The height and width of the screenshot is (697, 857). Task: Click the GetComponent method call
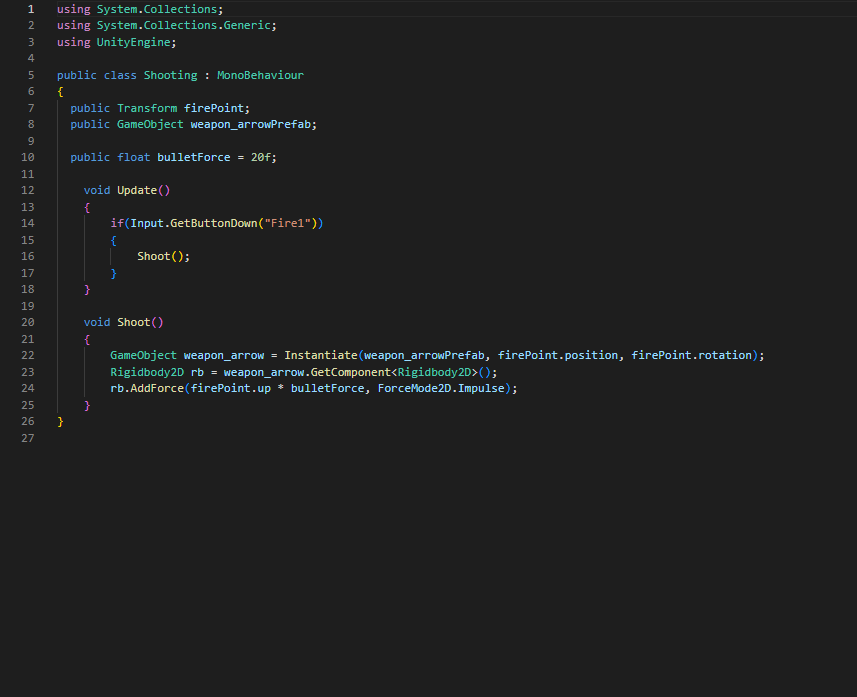pyautogui.click(x=350, y=372)
